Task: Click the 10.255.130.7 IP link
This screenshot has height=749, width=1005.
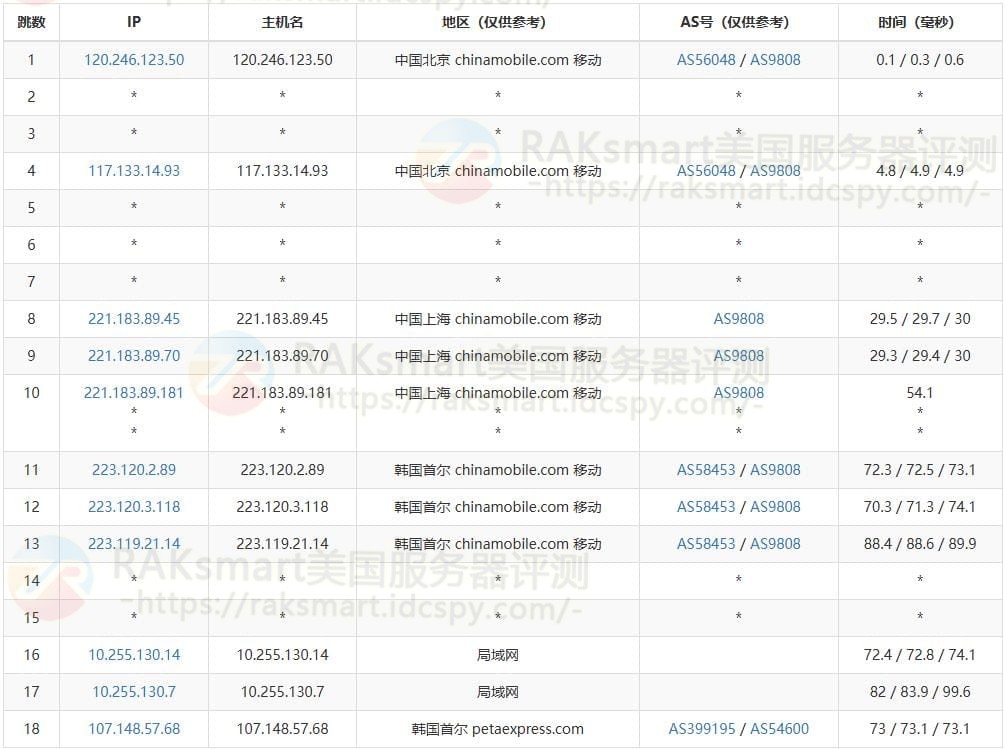Action: pos(134,692)
